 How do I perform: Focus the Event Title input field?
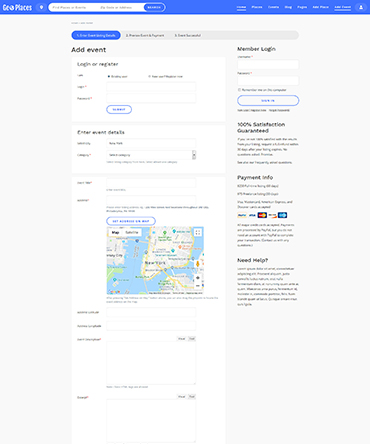click(x=151, y=183)
